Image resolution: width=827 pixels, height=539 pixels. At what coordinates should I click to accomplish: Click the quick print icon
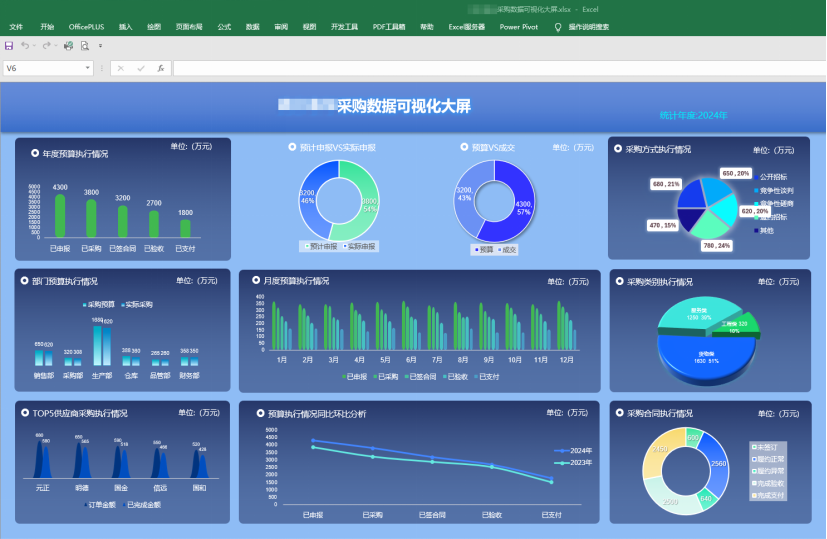(x=69, y=46)
